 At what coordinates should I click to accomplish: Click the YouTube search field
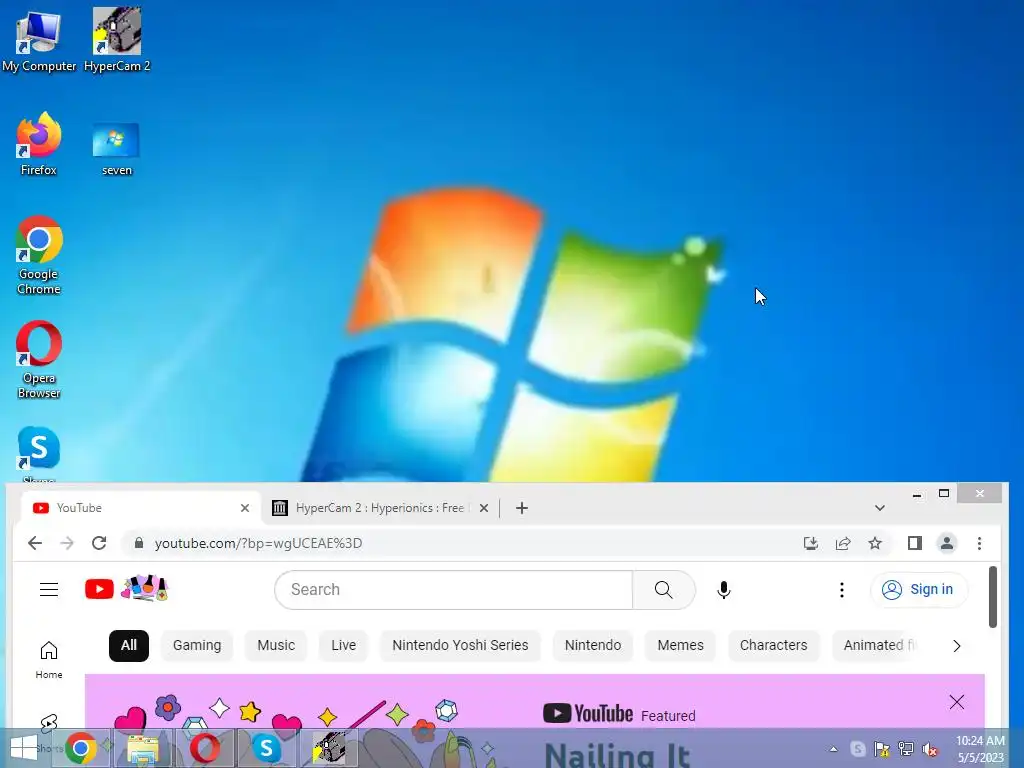(x=454, y=590)
